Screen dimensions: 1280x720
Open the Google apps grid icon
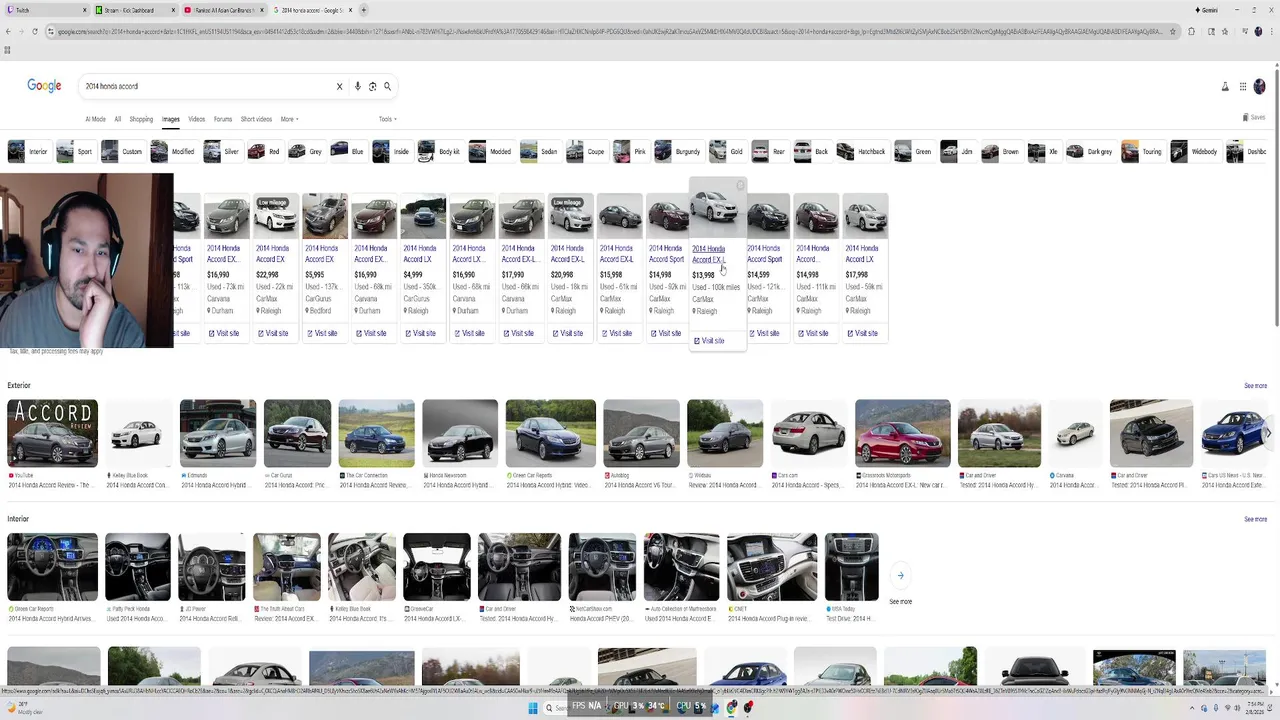[x=1243, y=87]
